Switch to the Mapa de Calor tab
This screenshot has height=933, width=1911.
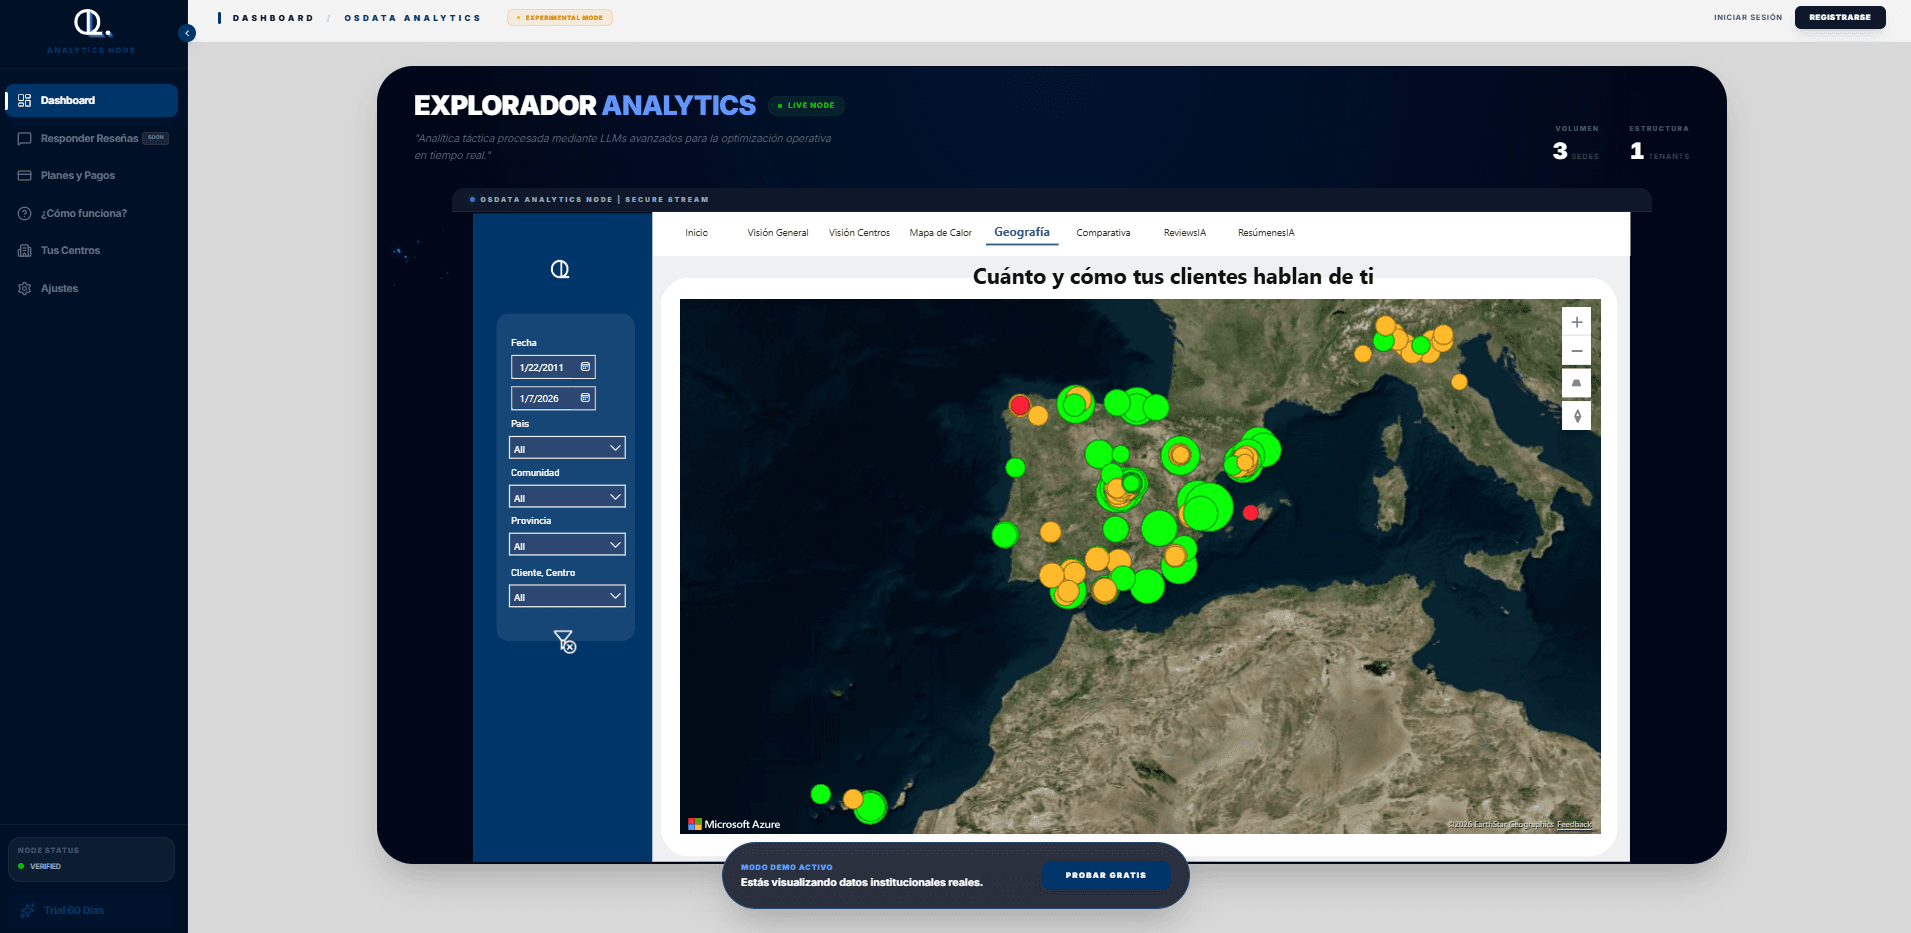[x=940, y=233]
